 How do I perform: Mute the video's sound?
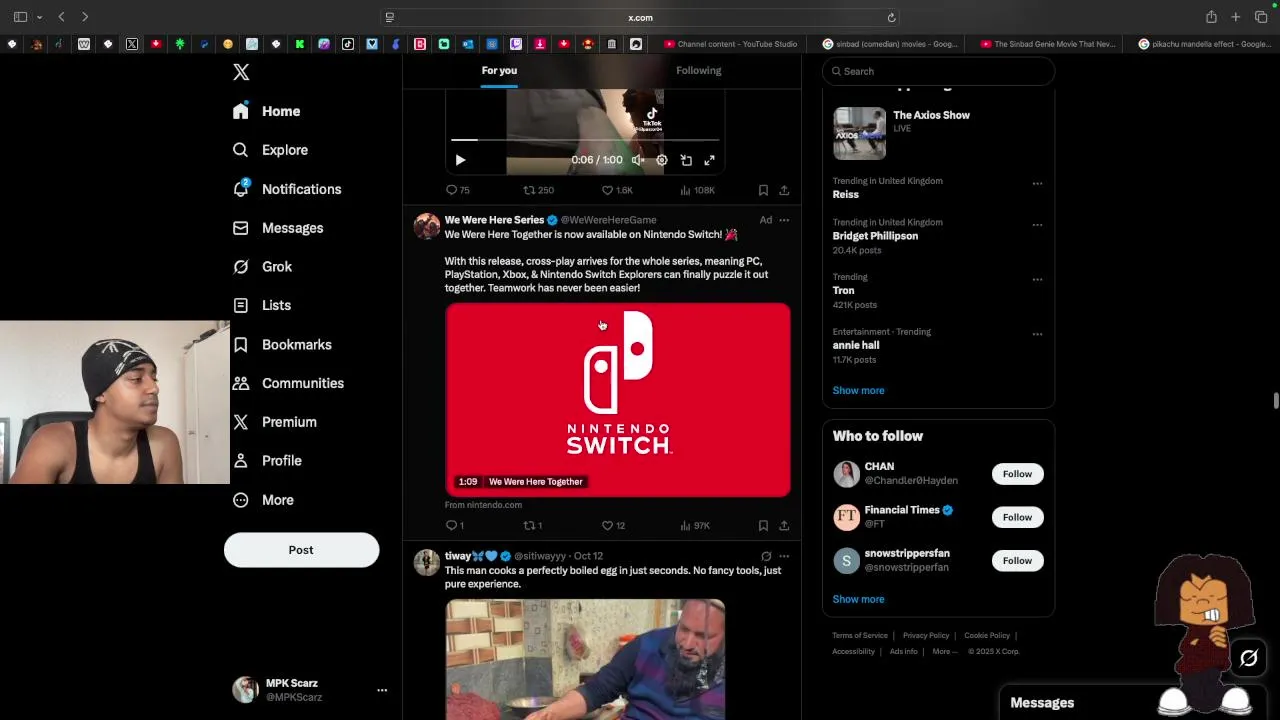coord(638,160)
